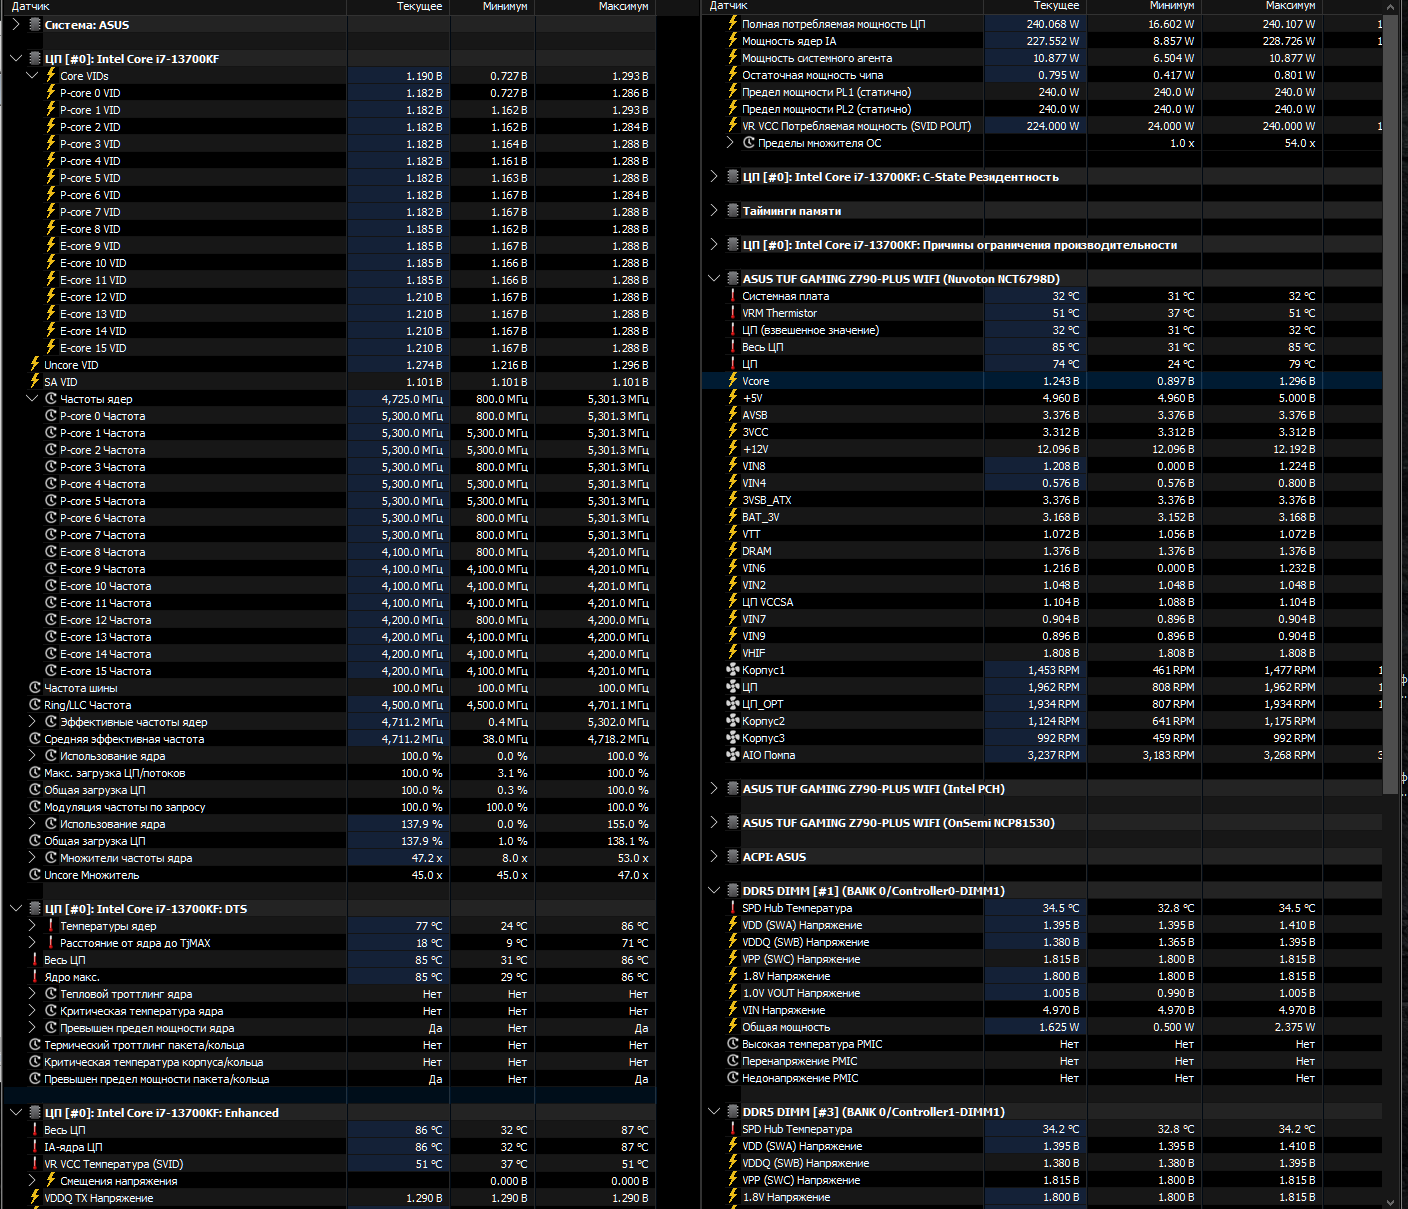Click the lightning icon of BAT_3V
1408x1209 pixels.
[733, 516]
